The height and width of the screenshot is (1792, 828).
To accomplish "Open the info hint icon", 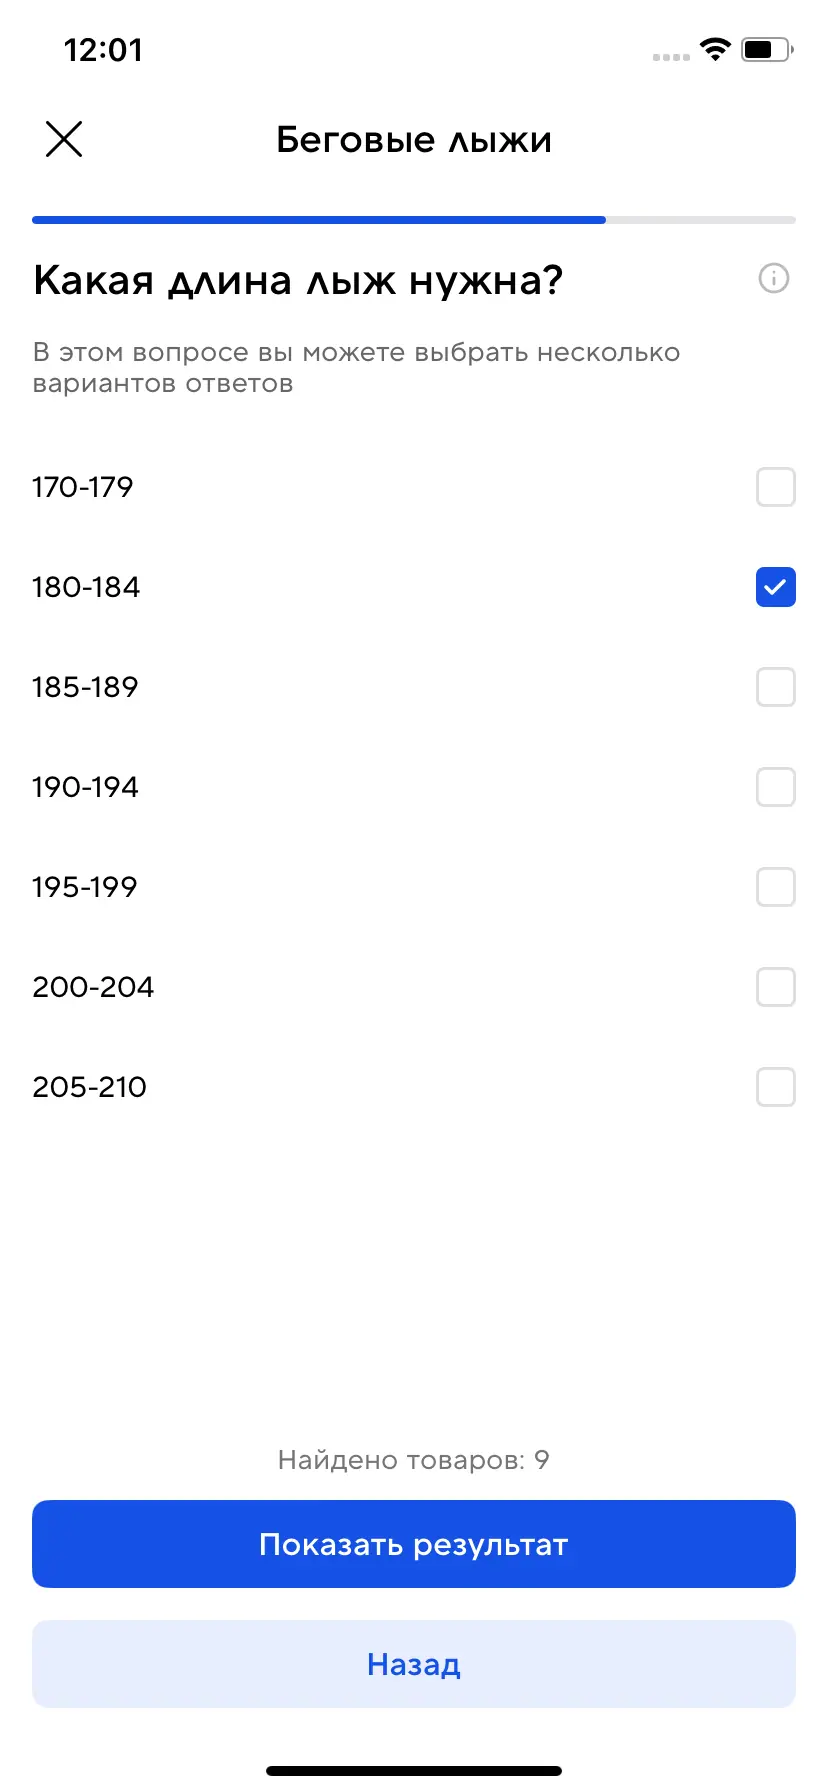I will pos(774,278).
